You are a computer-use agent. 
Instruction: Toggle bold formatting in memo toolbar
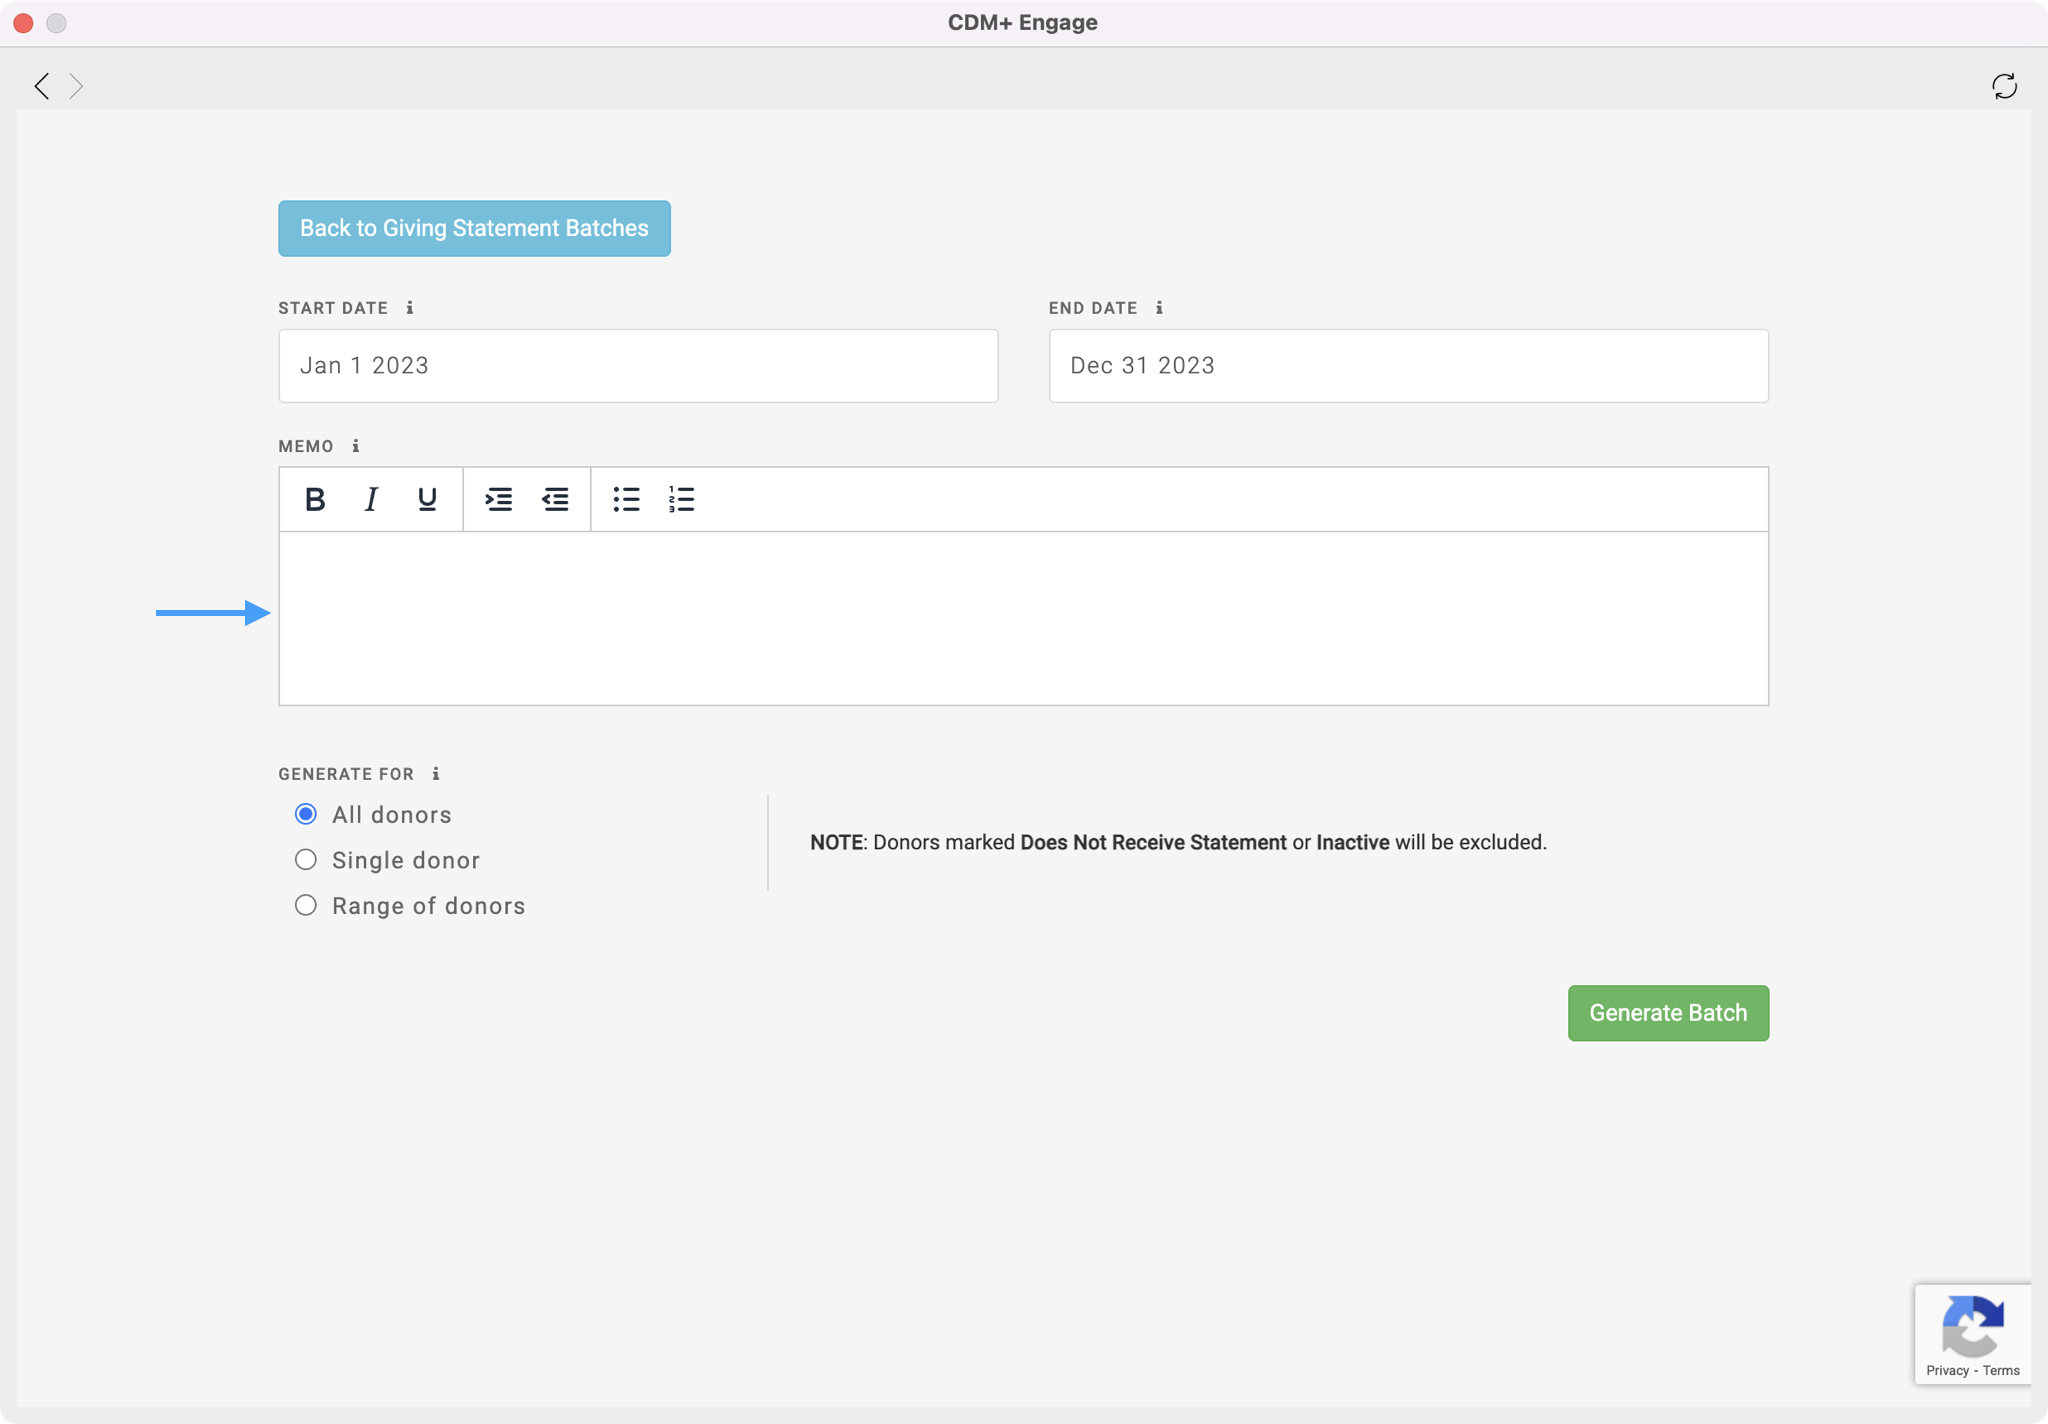click(x=315, y=499)
